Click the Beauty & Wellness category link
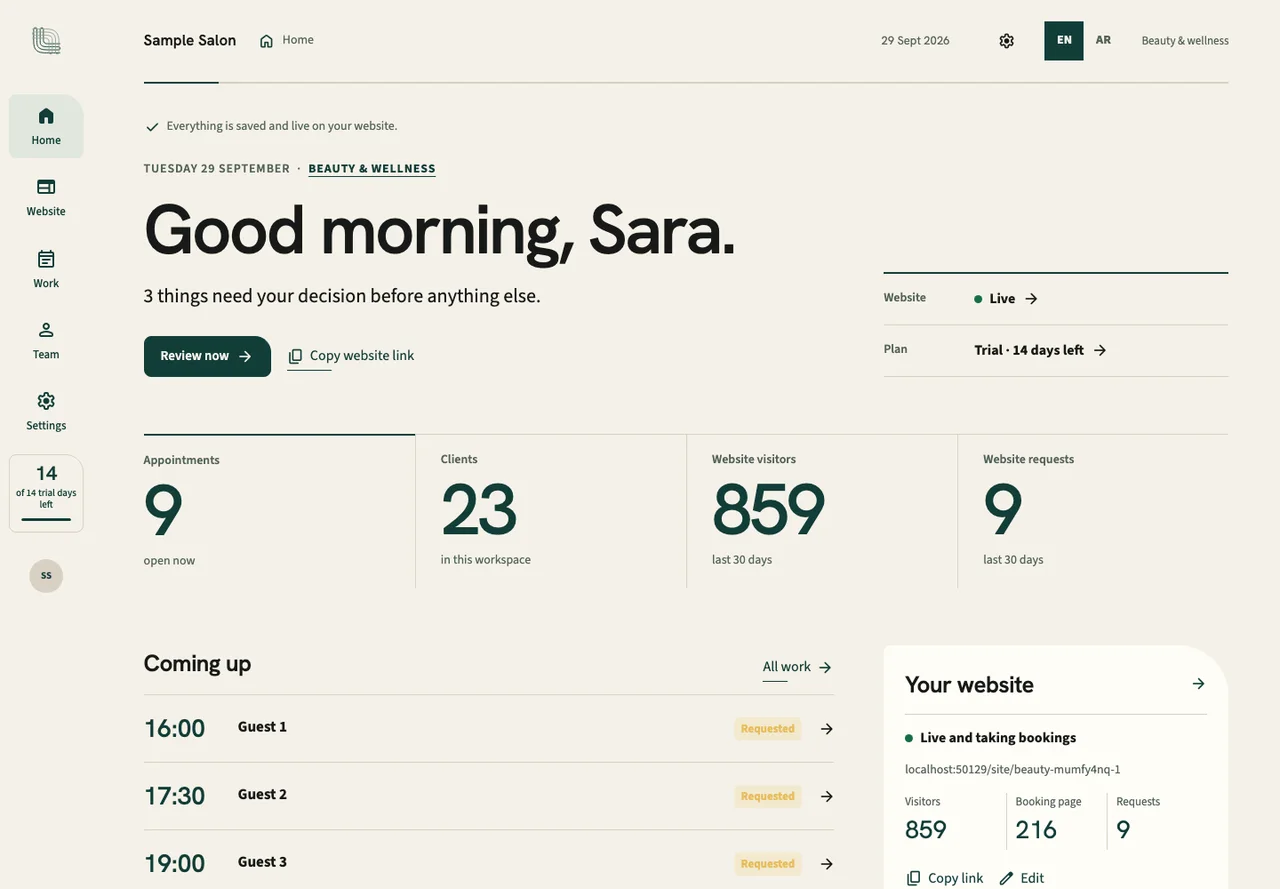The width and height of the screenshot is (1280, 889). tap(372, 169)
